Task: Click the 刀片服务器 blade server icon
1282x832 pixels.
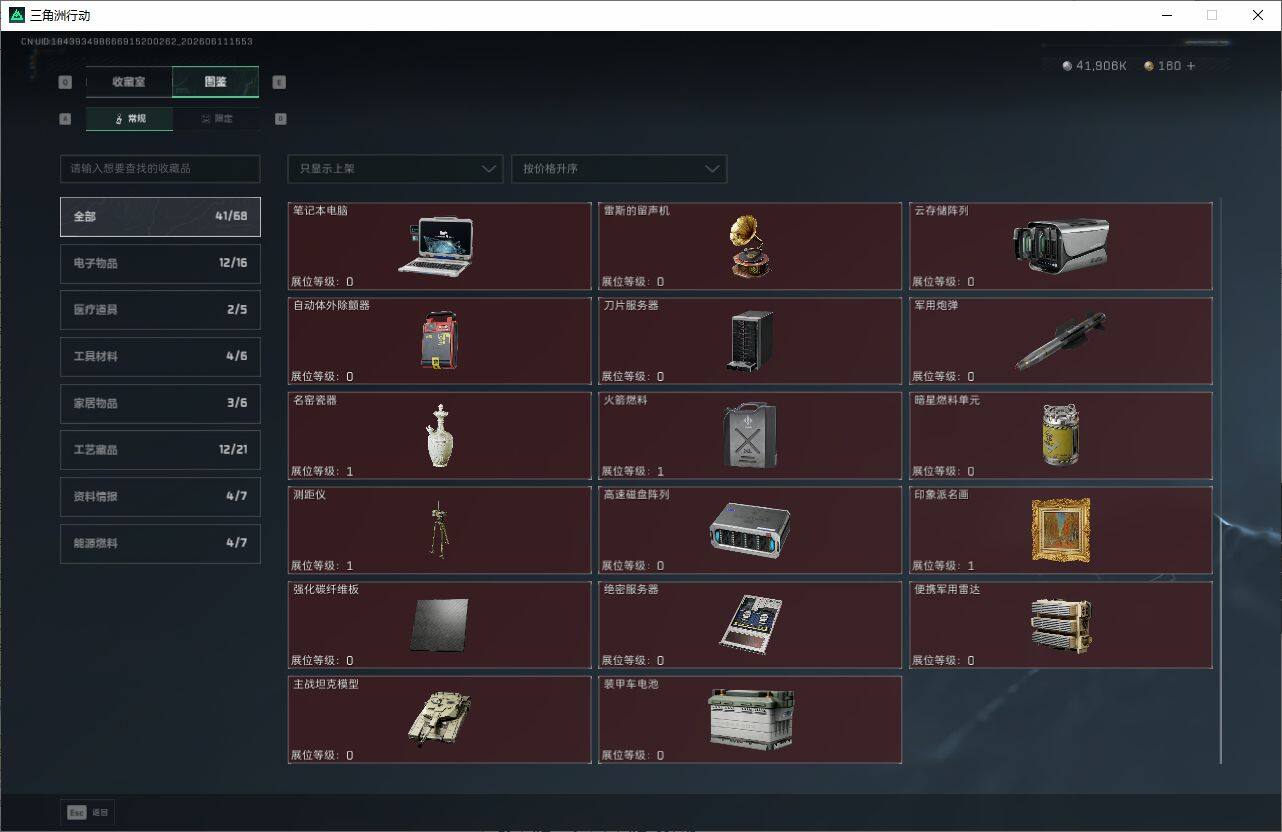Action: [x=750, y=340]
